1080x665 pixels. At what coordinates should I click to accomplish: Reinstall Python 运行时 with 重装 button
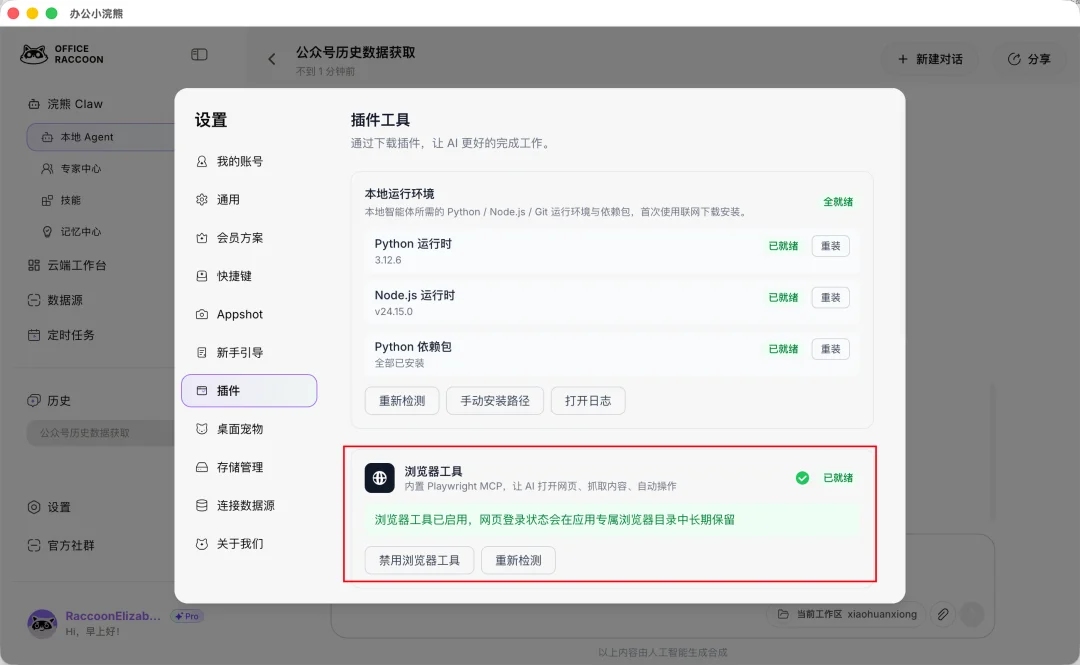point(830,246)
